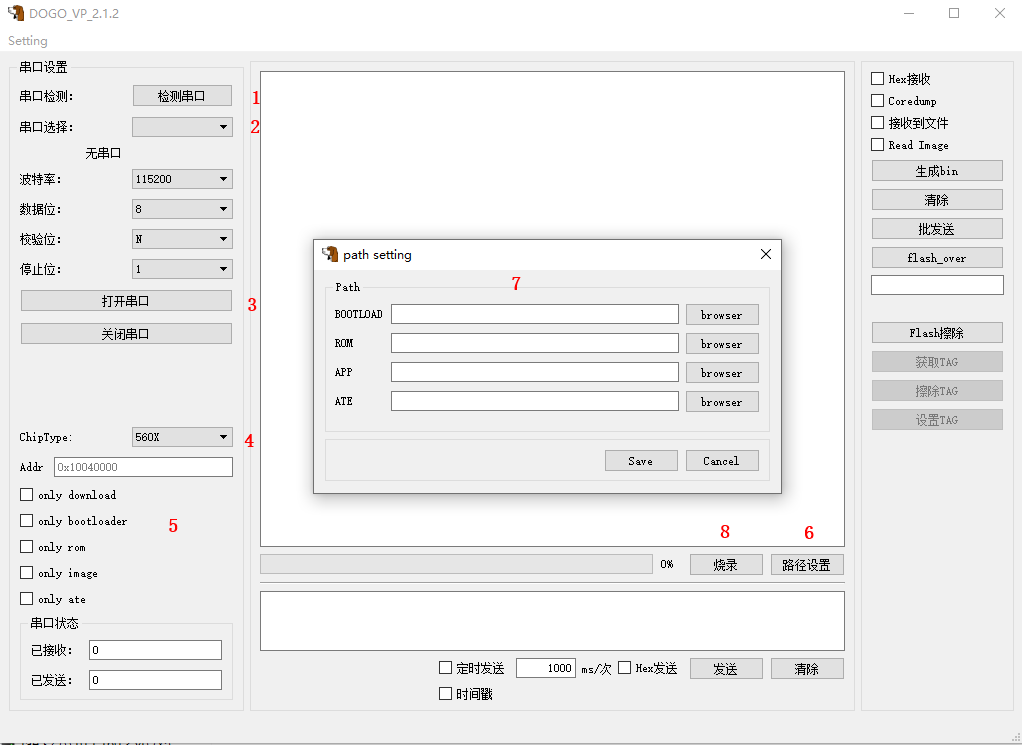Click the DOGO app icon in title bar

(16, 13)
